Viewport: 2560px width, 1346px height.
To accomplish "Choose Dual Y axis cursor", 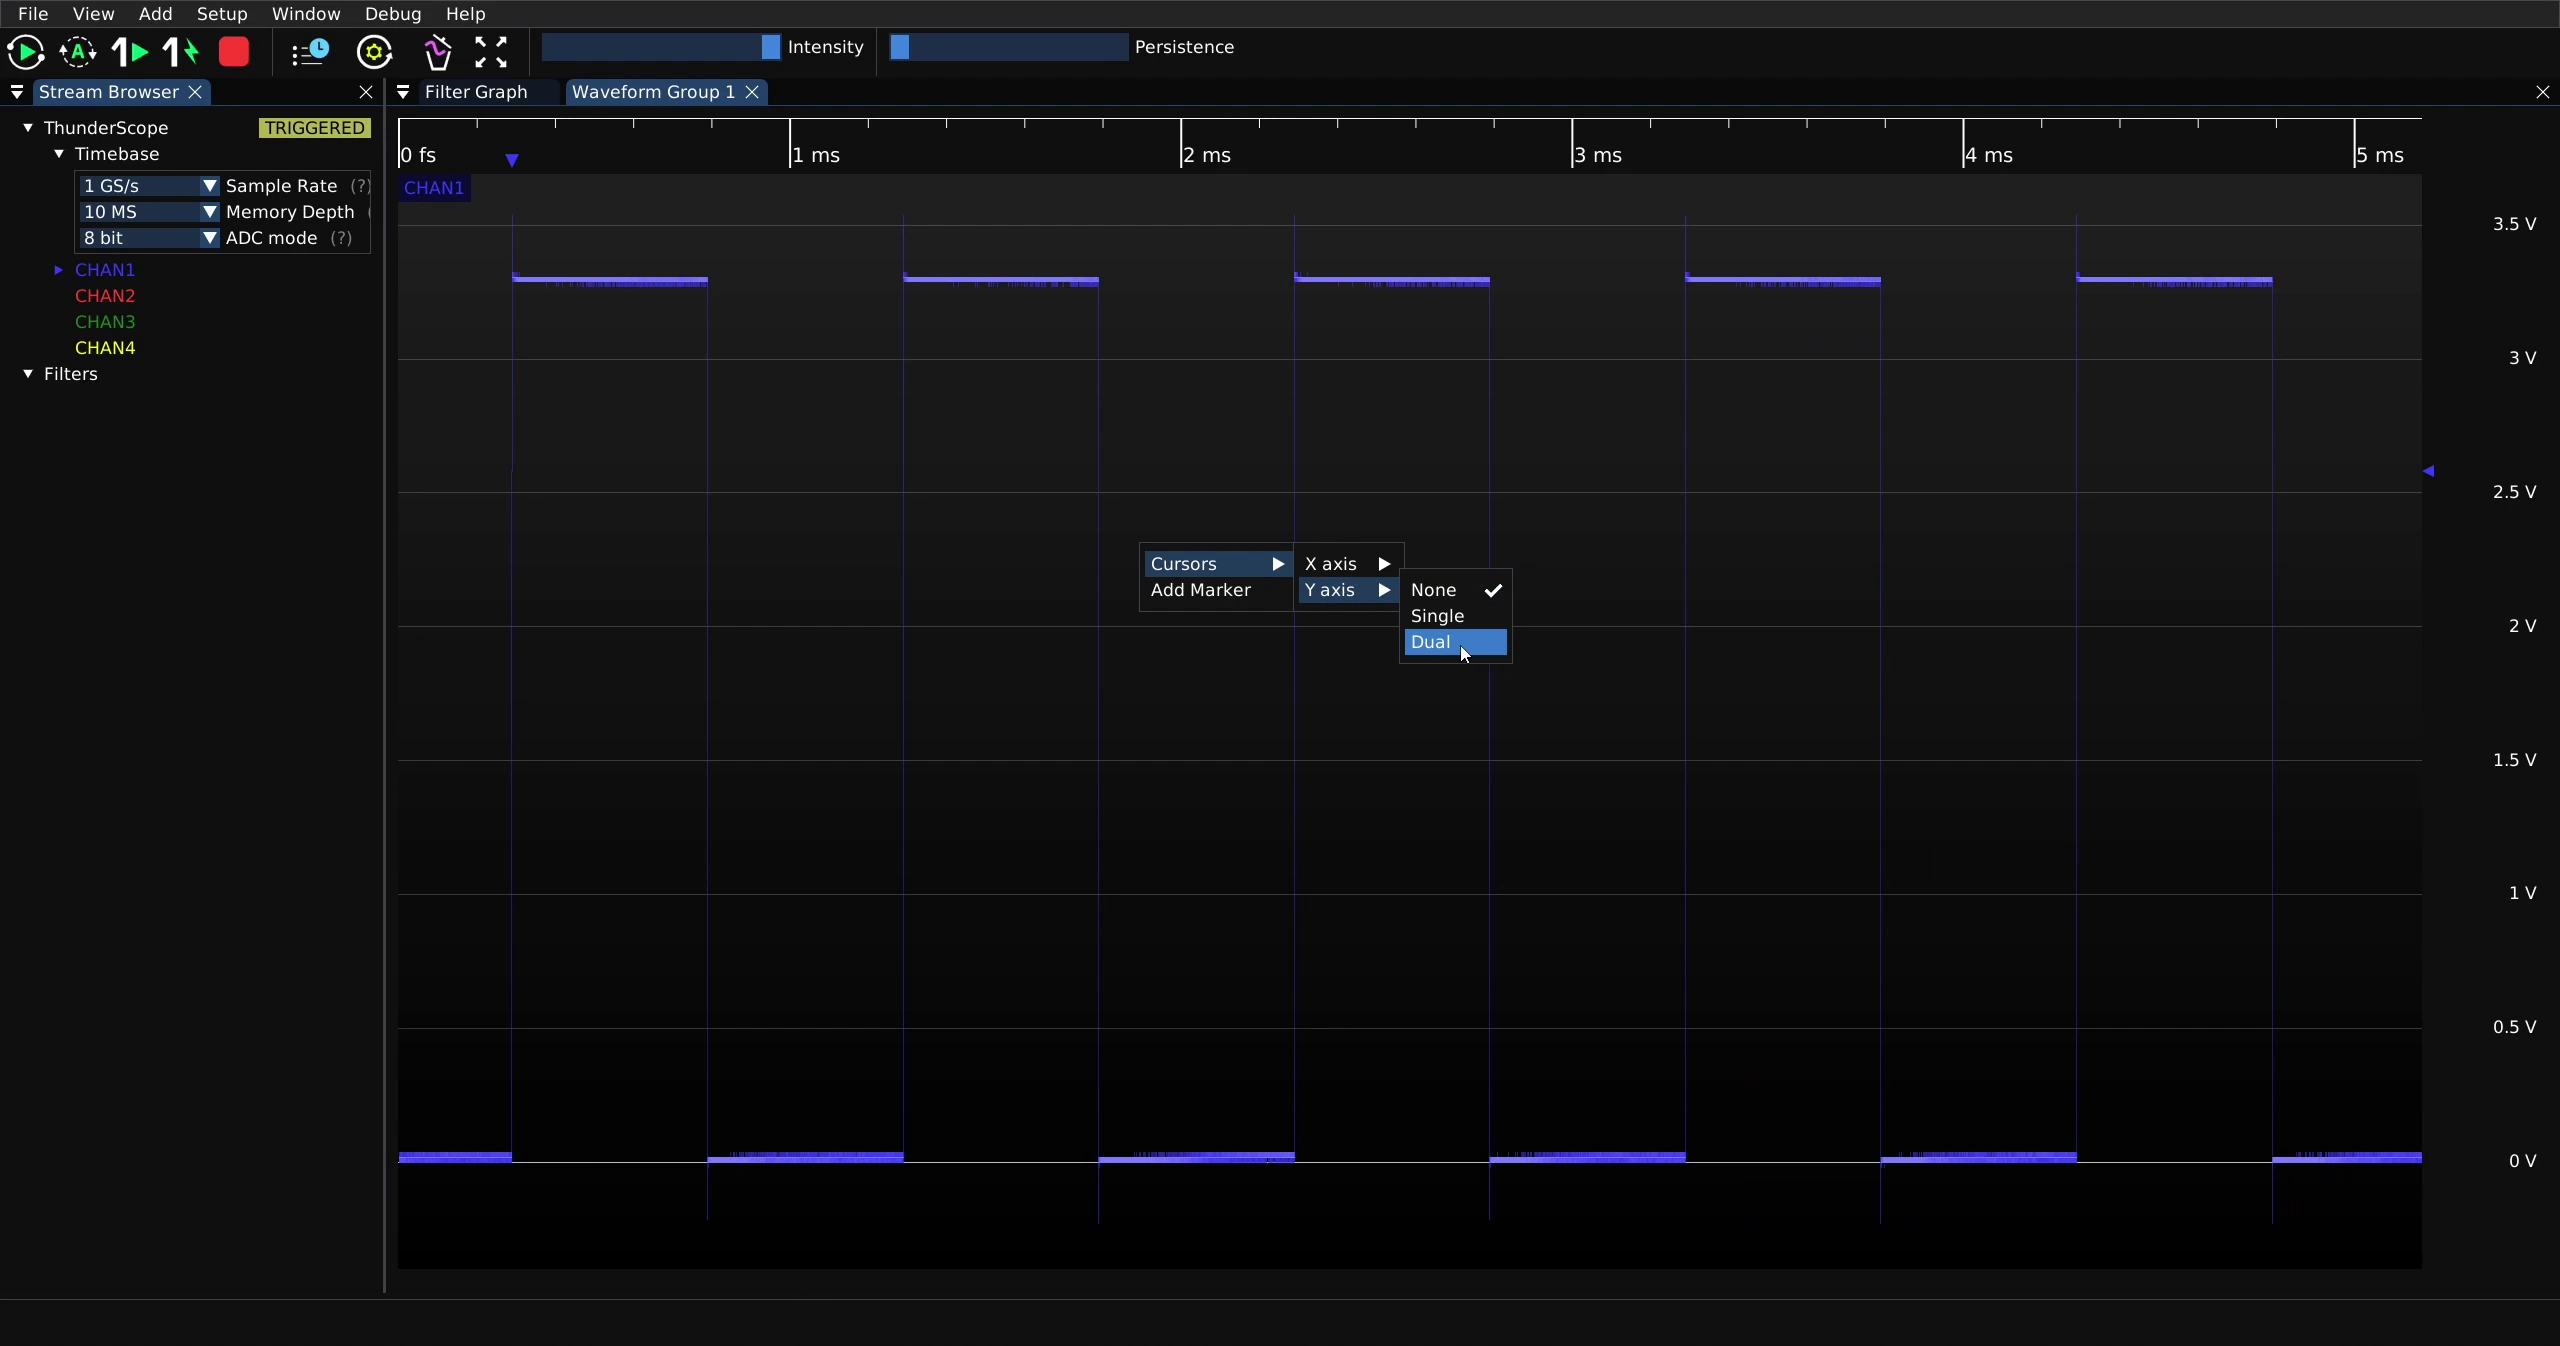I will pos(1455,642).
